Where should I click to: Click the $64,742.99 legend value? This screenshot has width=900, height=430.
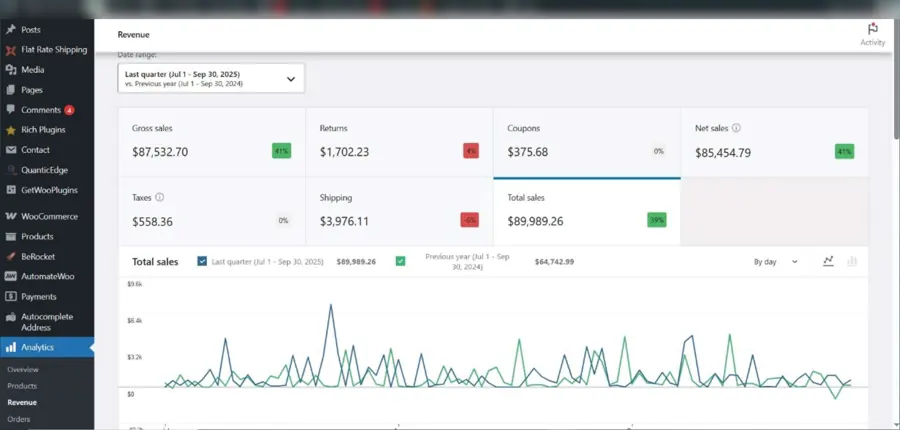pyautogui.click(x=554, y=262)
